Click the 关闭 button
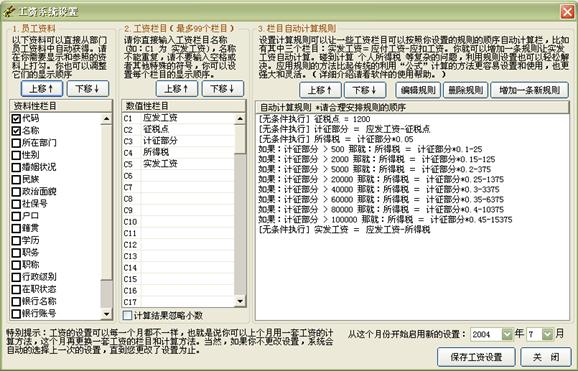The width and height of the screenshot is (578, 371). tap(546, 357)
